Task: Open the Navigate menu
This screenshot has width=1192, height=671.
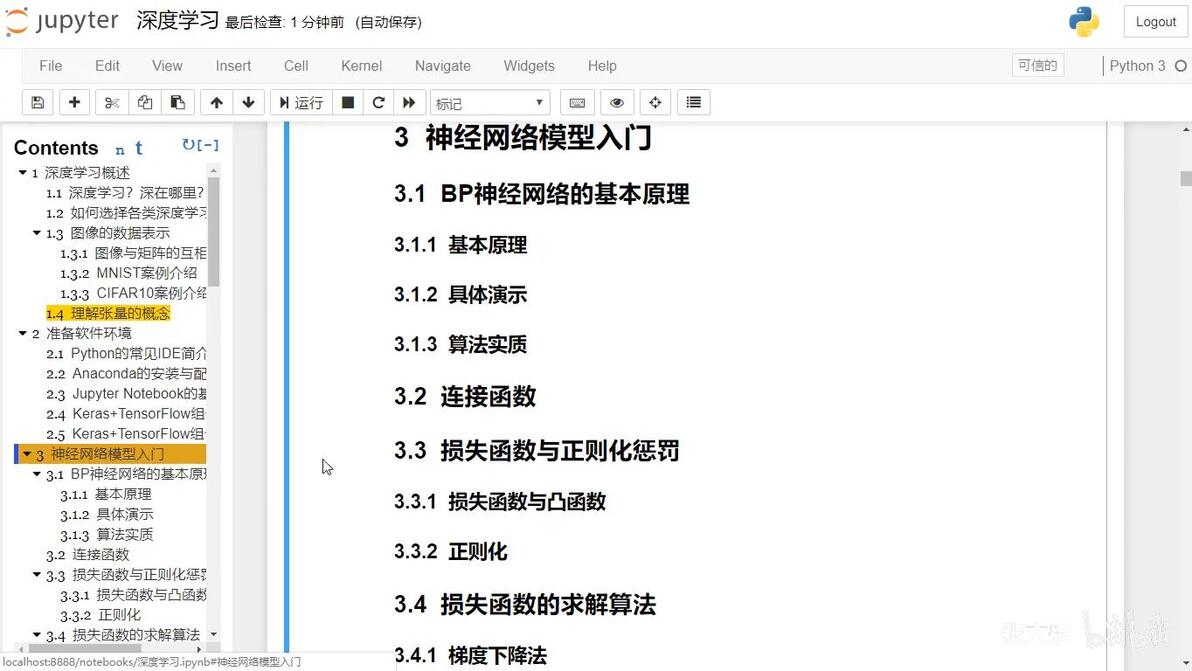Action: pos(442,66)
